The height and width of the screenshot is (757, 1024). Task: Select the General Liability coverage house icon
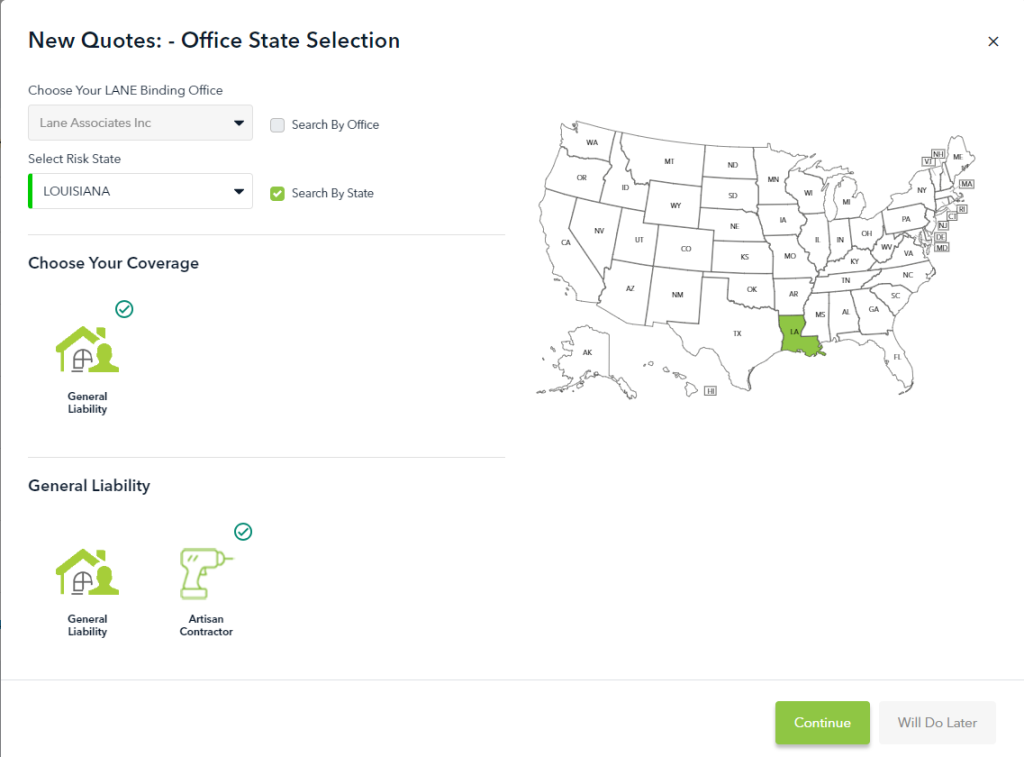click(x=87, y=350)
